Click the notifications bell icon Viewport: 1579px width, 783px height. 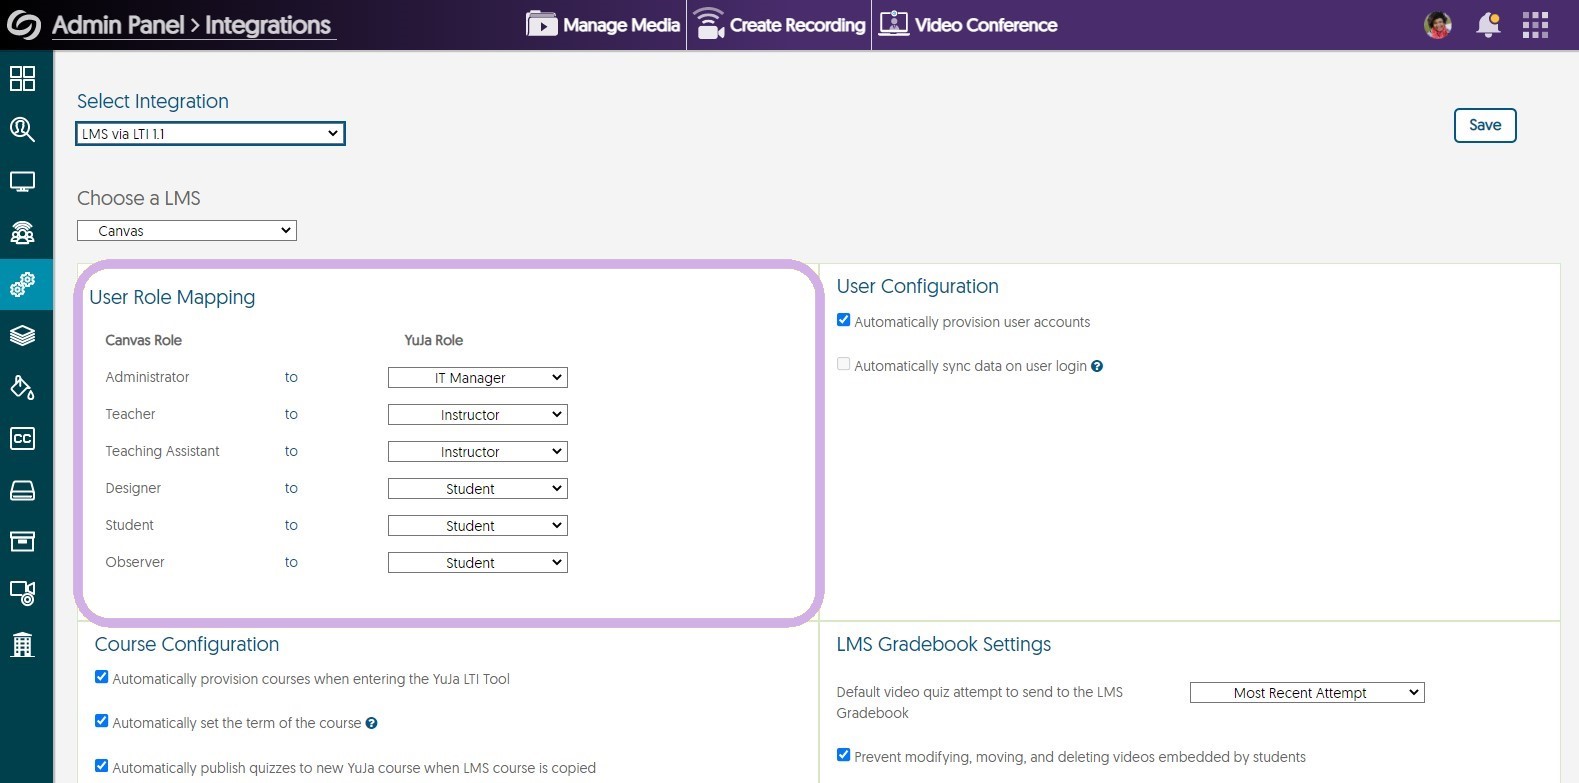point(1488,25)
